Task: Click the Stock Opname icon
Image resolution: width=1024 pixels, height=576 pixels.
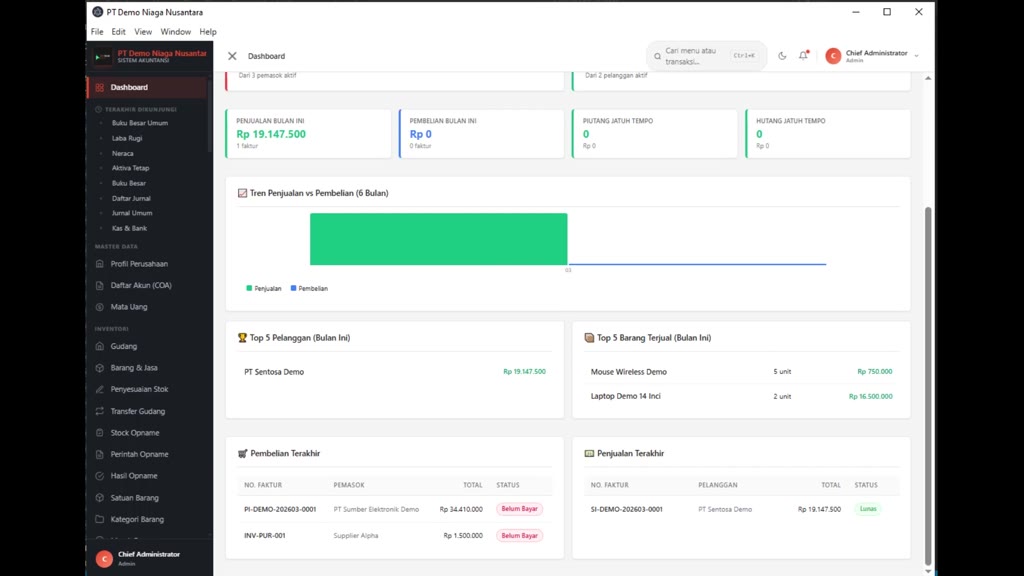Action: (x=99, y=433)
